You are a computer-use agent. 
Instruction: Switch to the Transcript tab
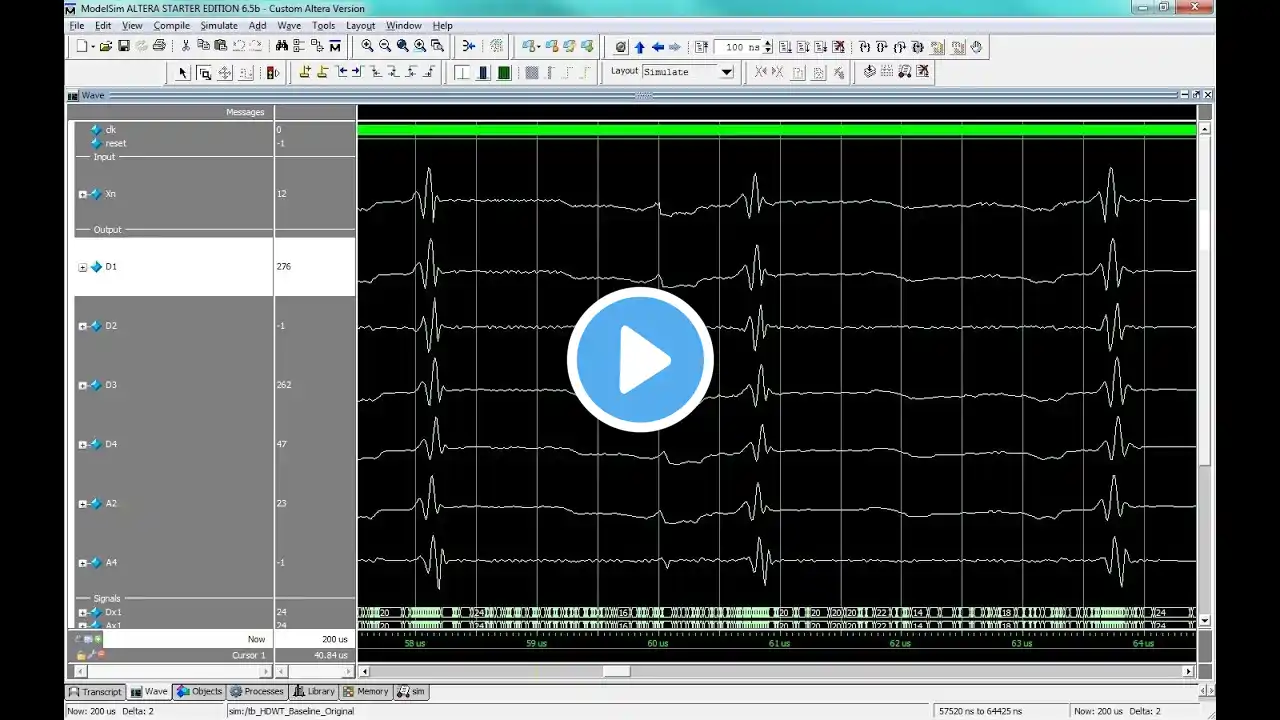coord(95,691)
